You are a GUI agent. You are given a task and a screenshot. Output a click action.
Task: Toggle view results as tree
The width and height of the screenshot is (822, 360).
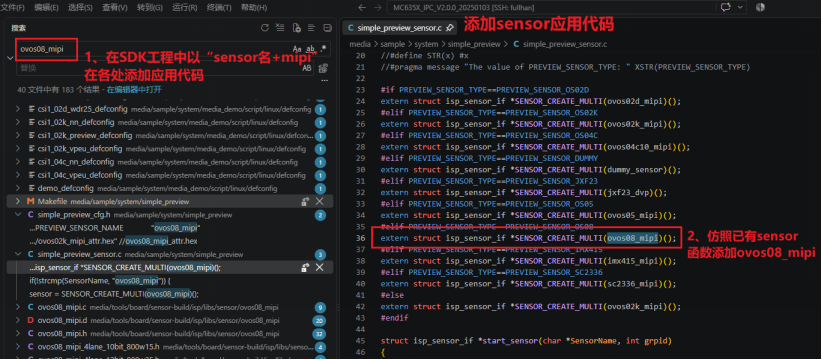pyautogui.click(x=311, y=28)
